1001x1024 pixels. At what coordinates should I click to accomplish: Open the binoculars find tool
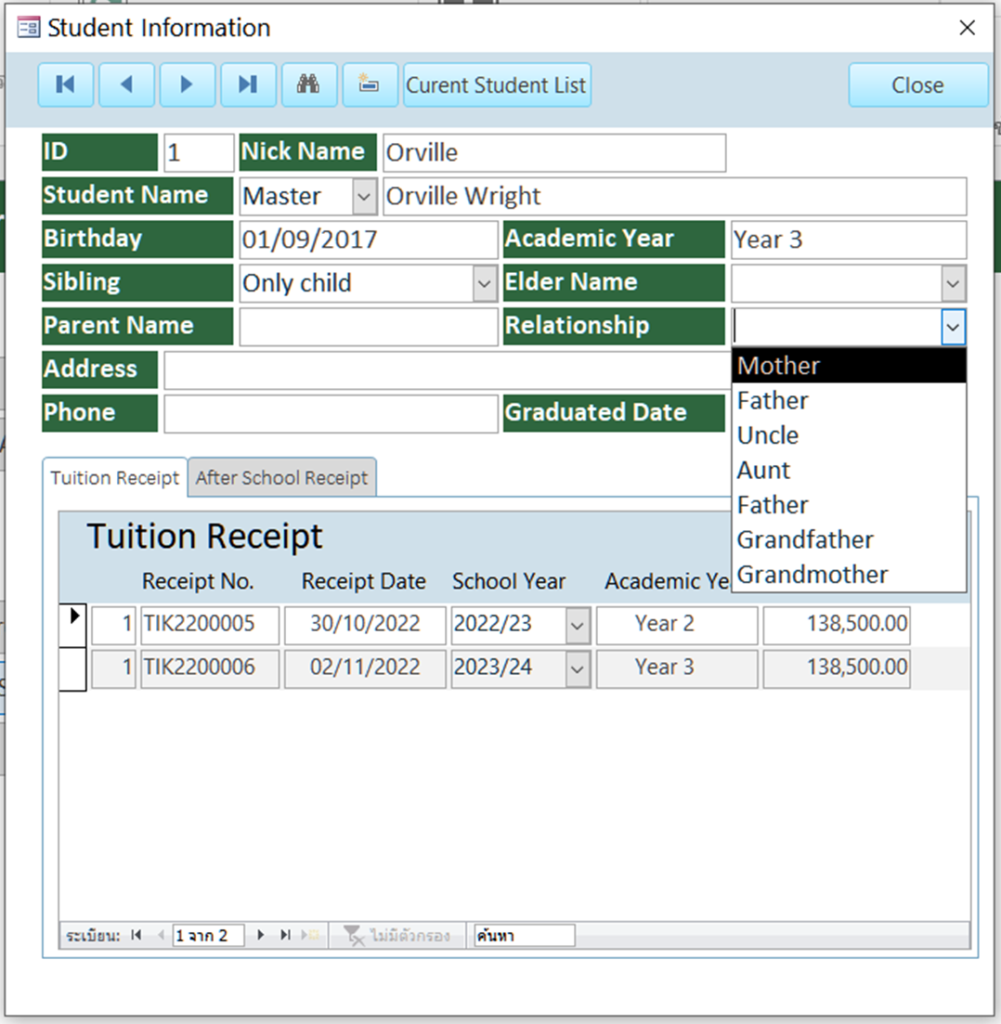(x=309, y=85)
